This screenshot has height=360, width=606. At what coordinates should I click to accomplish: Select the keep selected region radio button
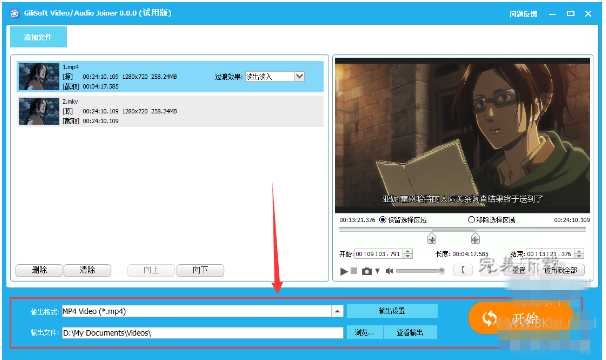pyautogui.click(x=383, y=220)
